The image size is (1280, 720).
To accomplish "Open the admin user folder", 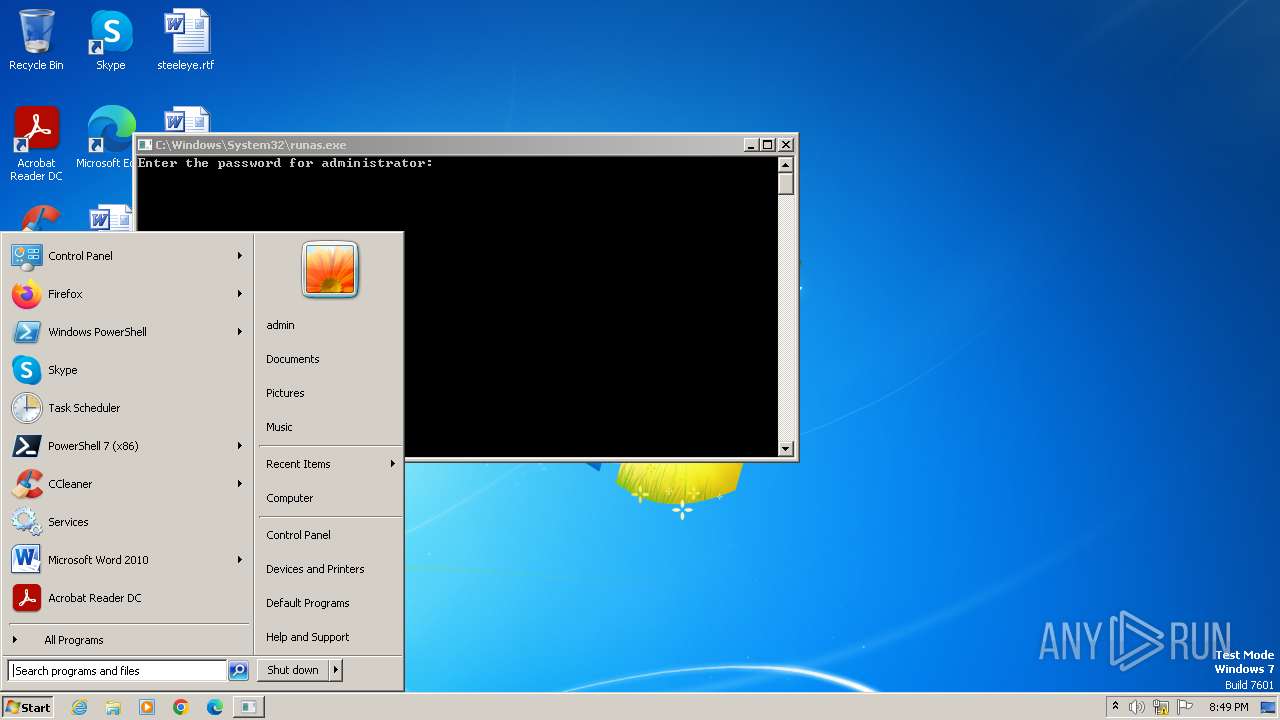I will click(330, 325).
